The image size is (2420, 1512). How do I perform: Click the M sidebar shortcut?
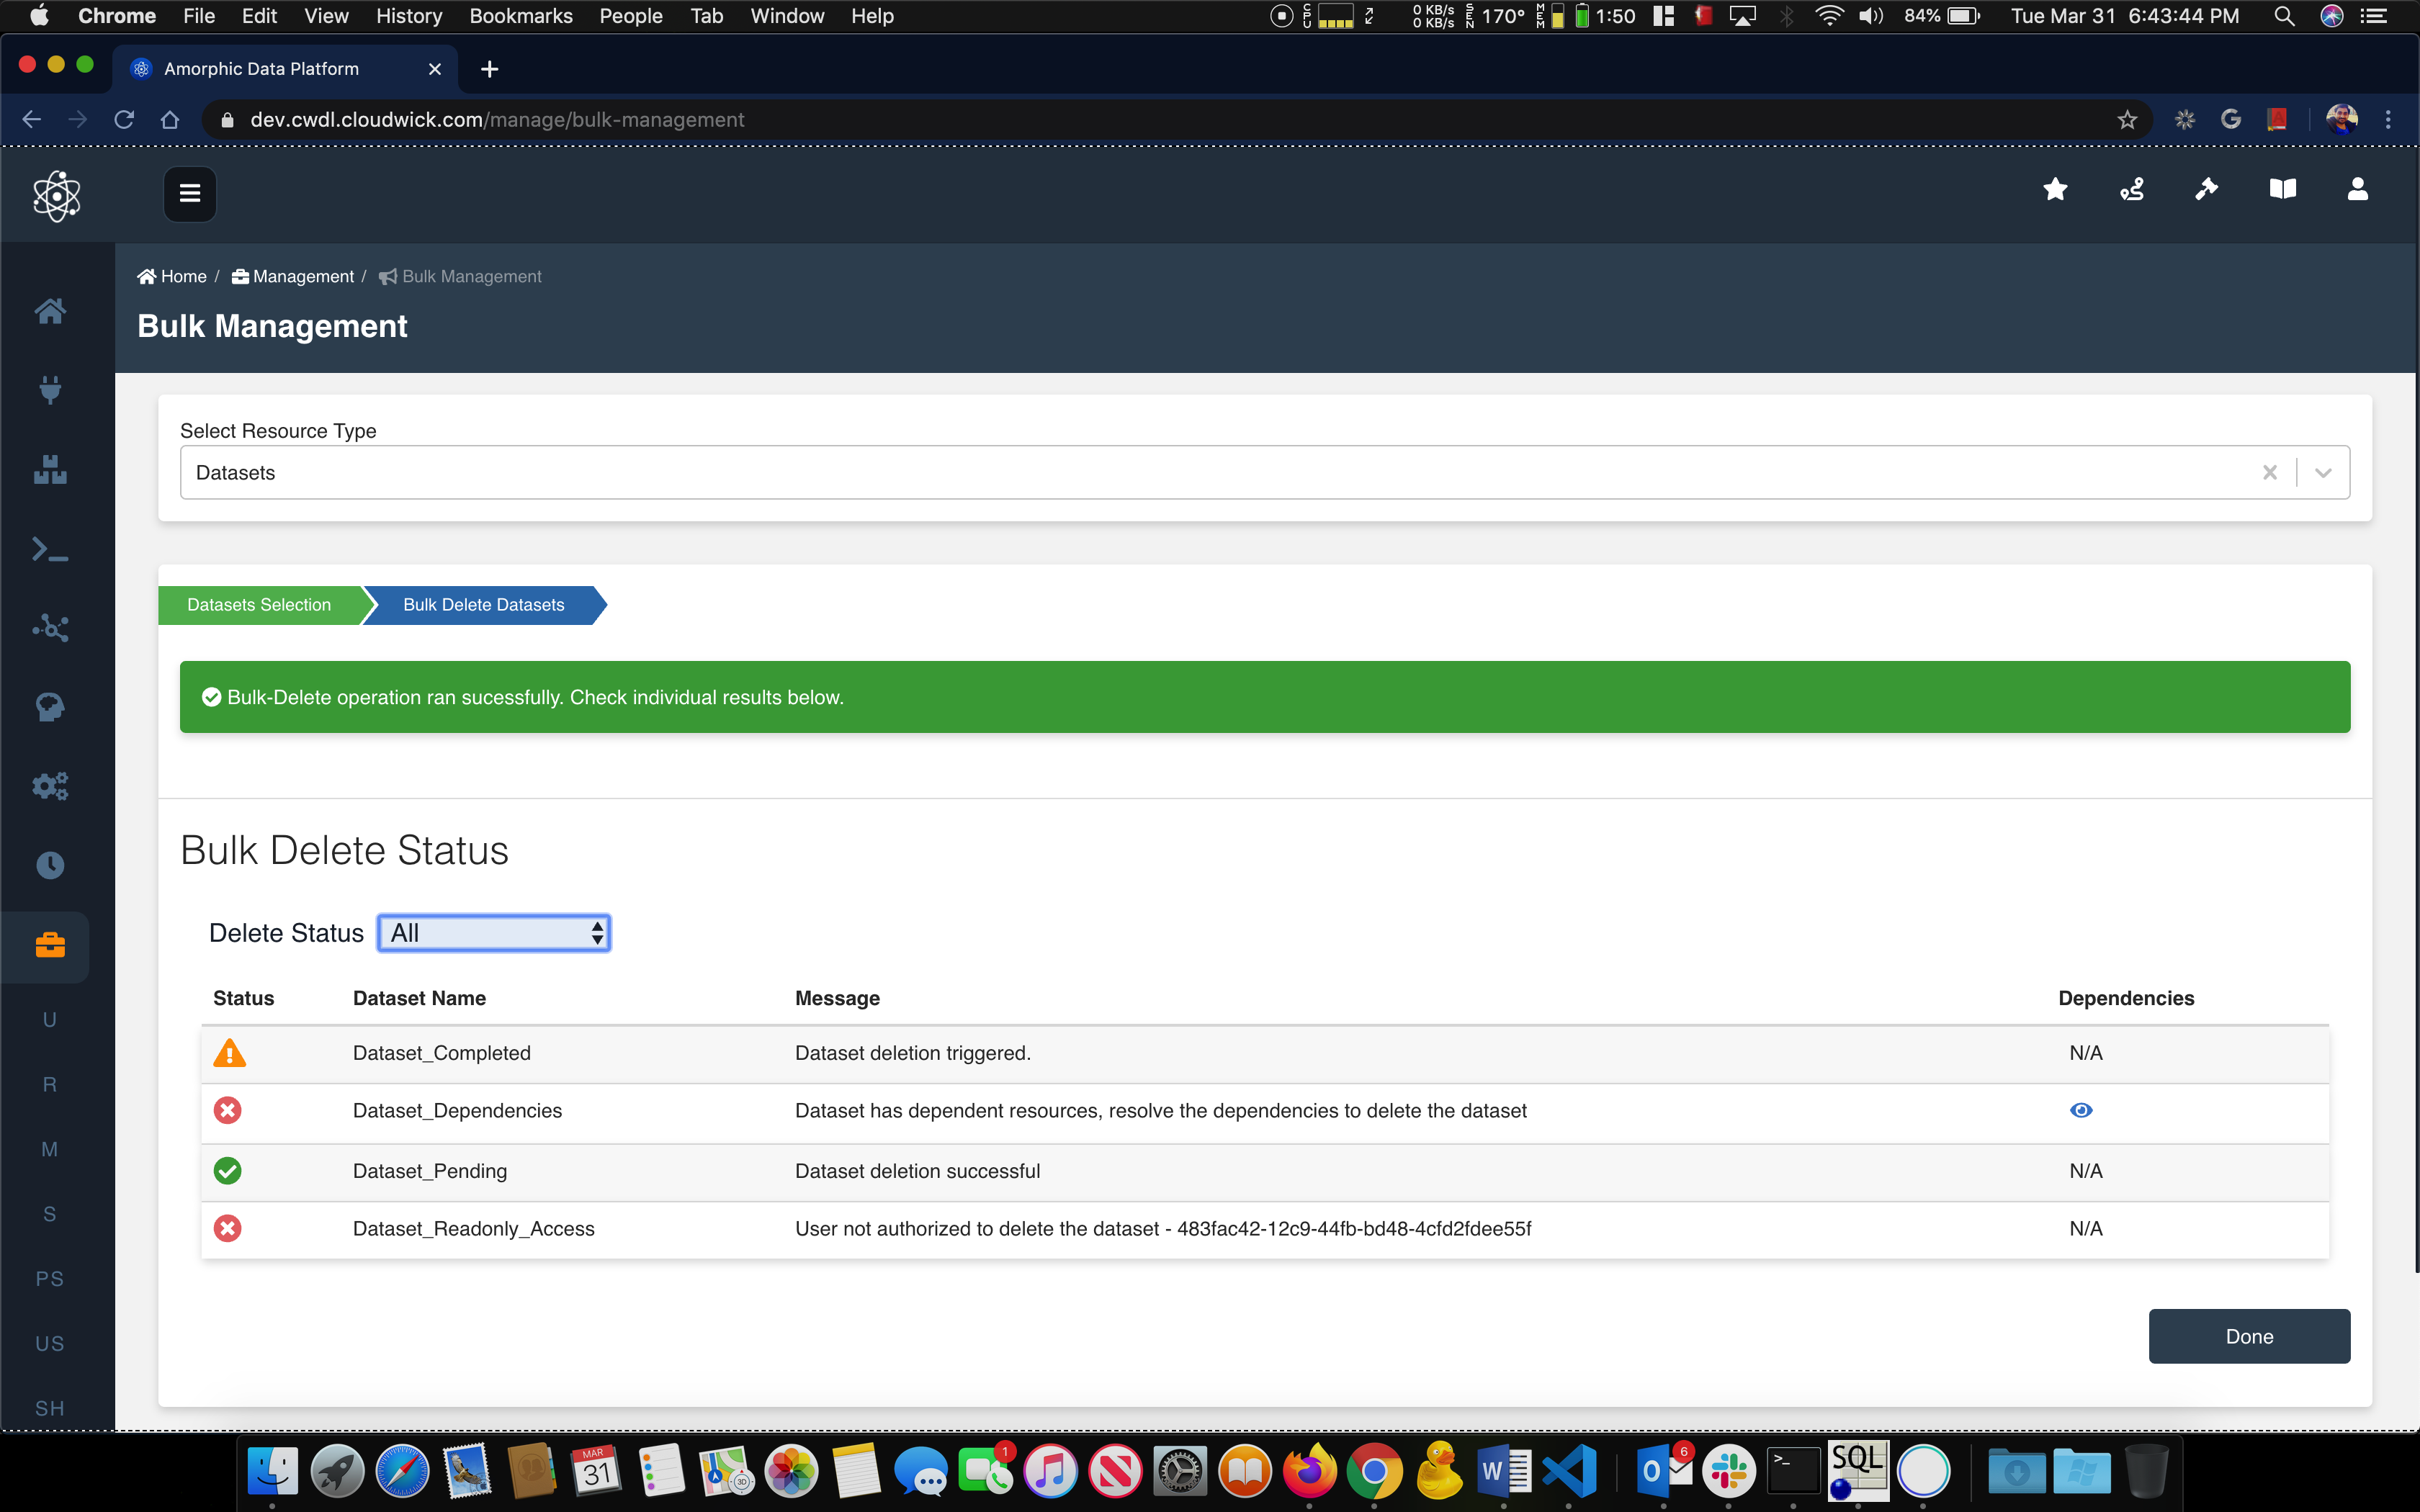[50, 1150]
